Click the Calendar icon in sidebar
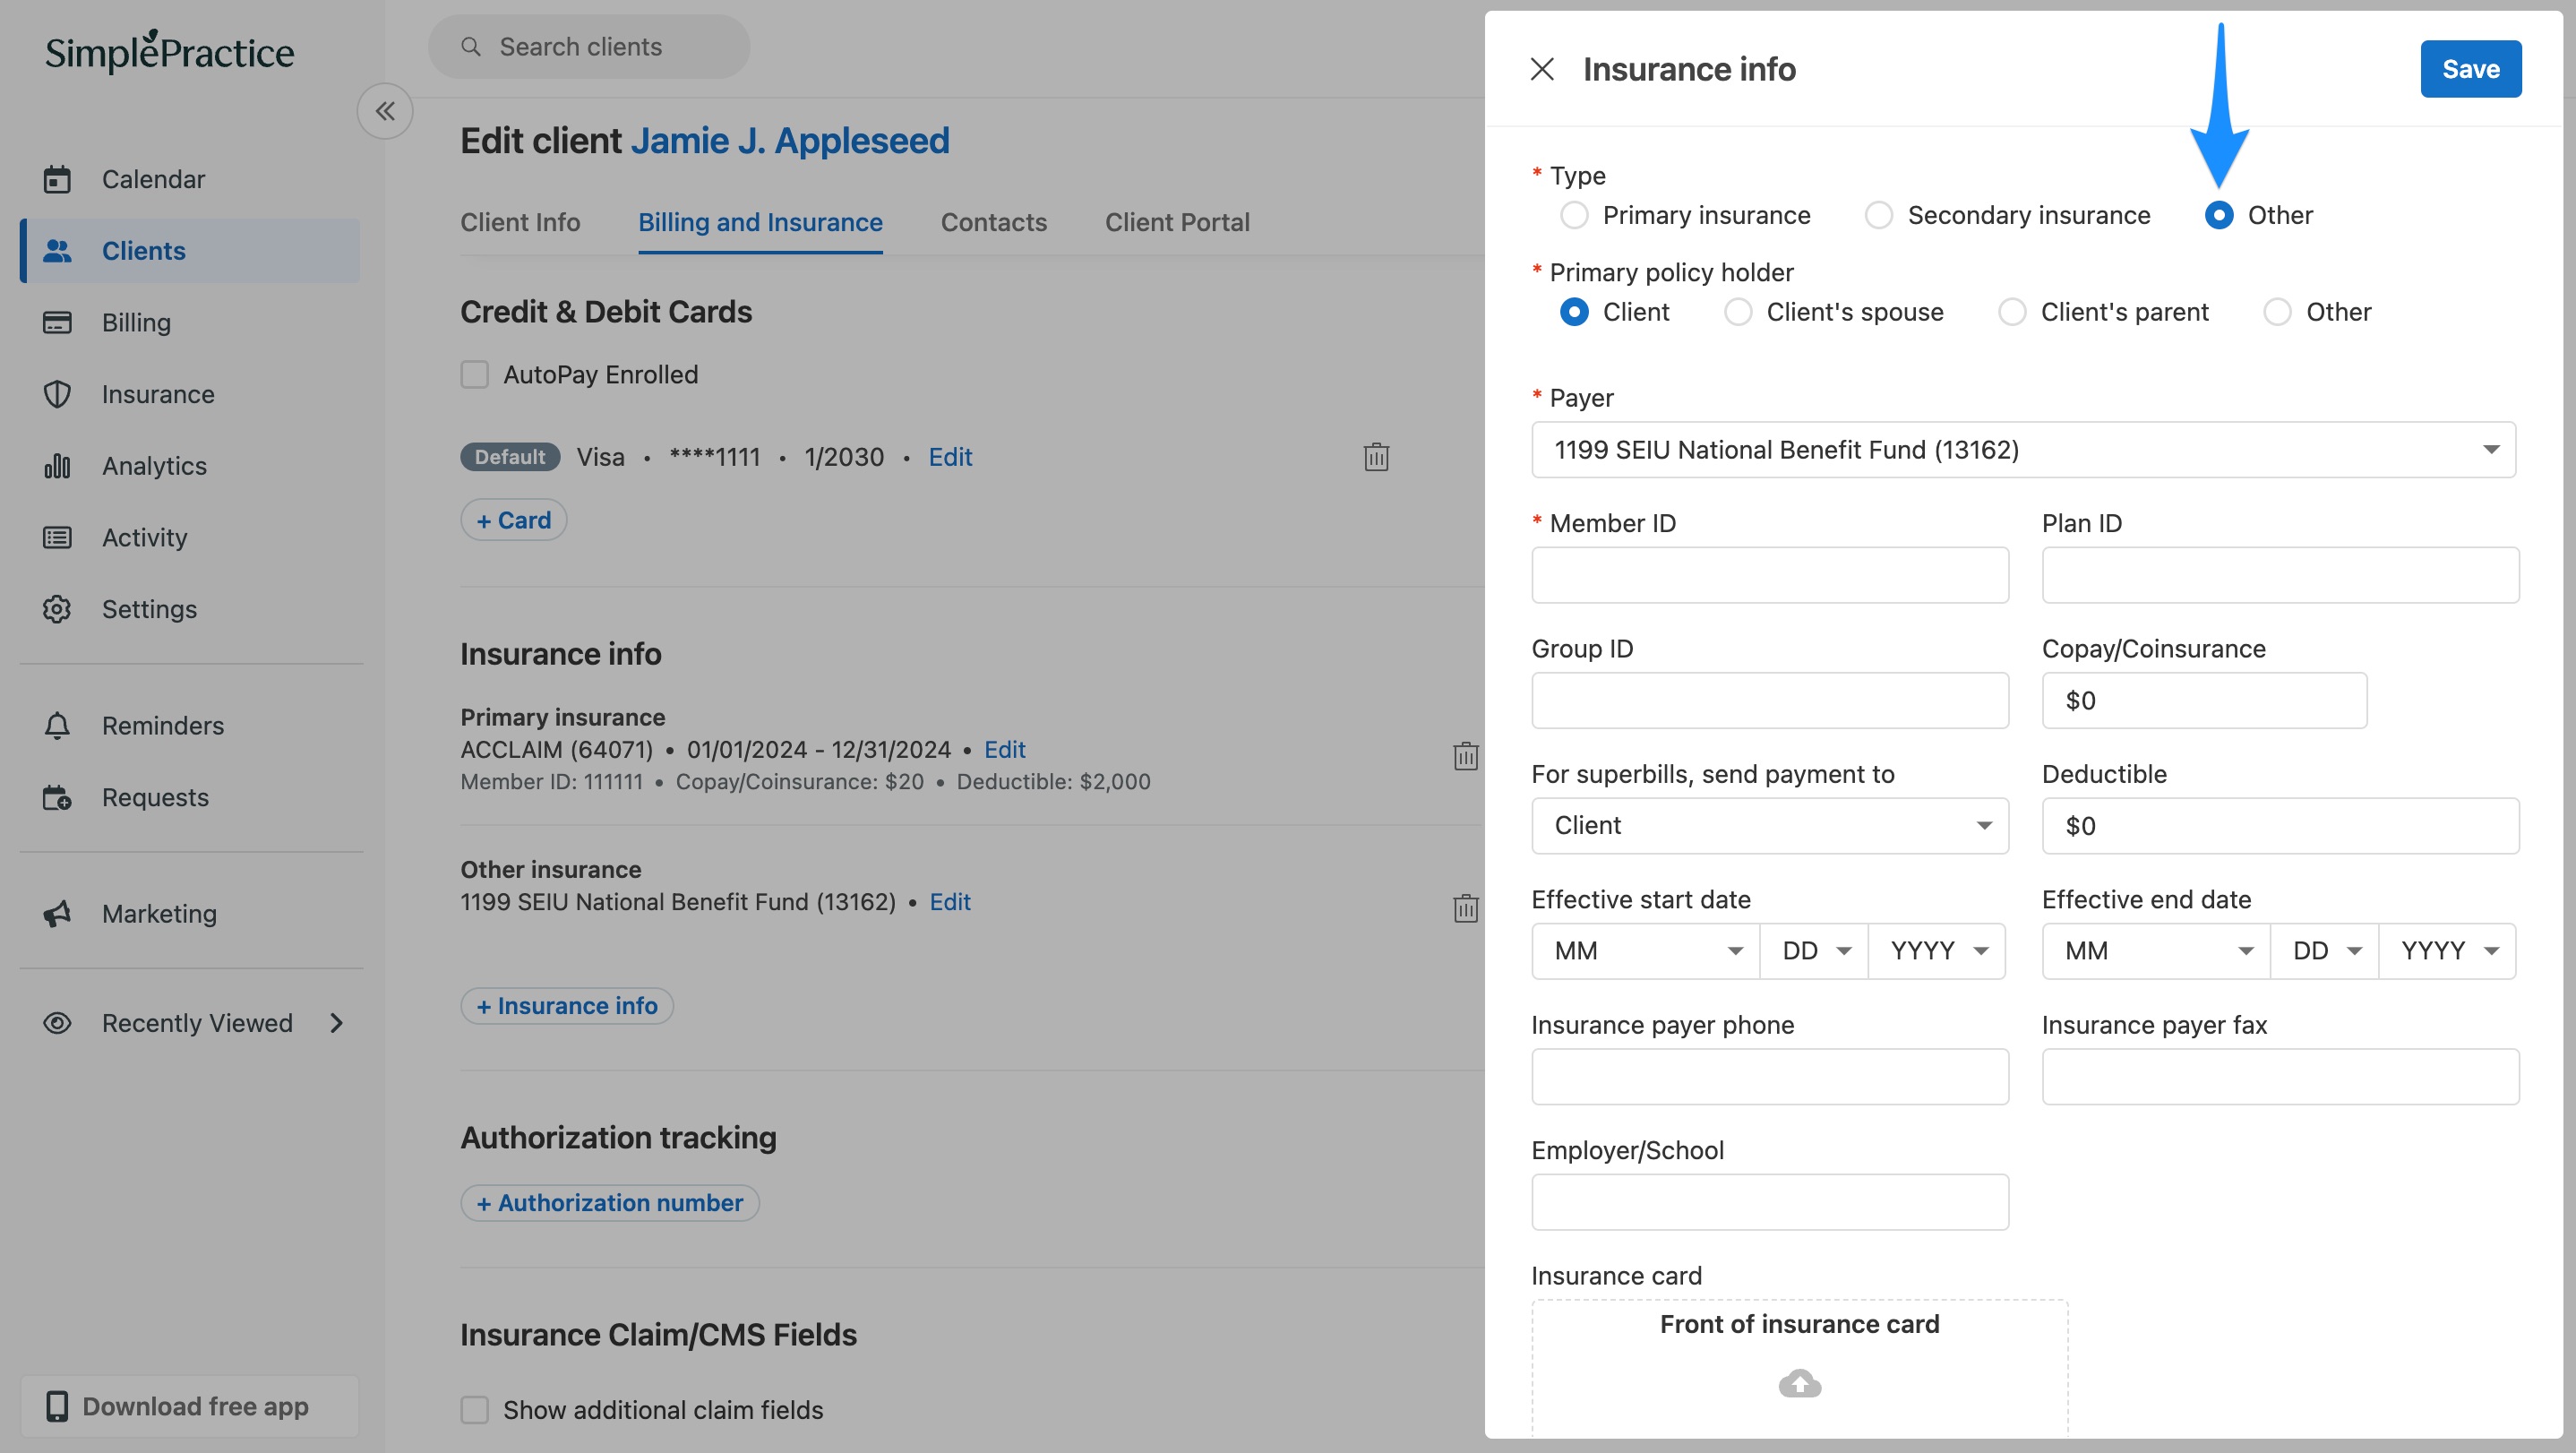Screen dimensions: 2576x1453 pyautogui.click(x=57, y=179)
